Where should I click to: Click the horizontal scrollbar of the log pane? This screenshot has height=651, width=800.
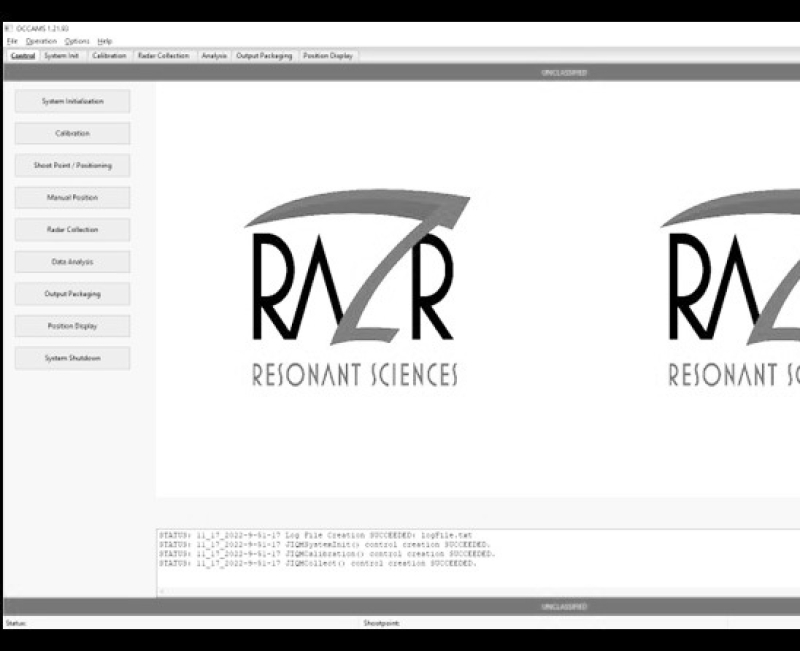478,592
